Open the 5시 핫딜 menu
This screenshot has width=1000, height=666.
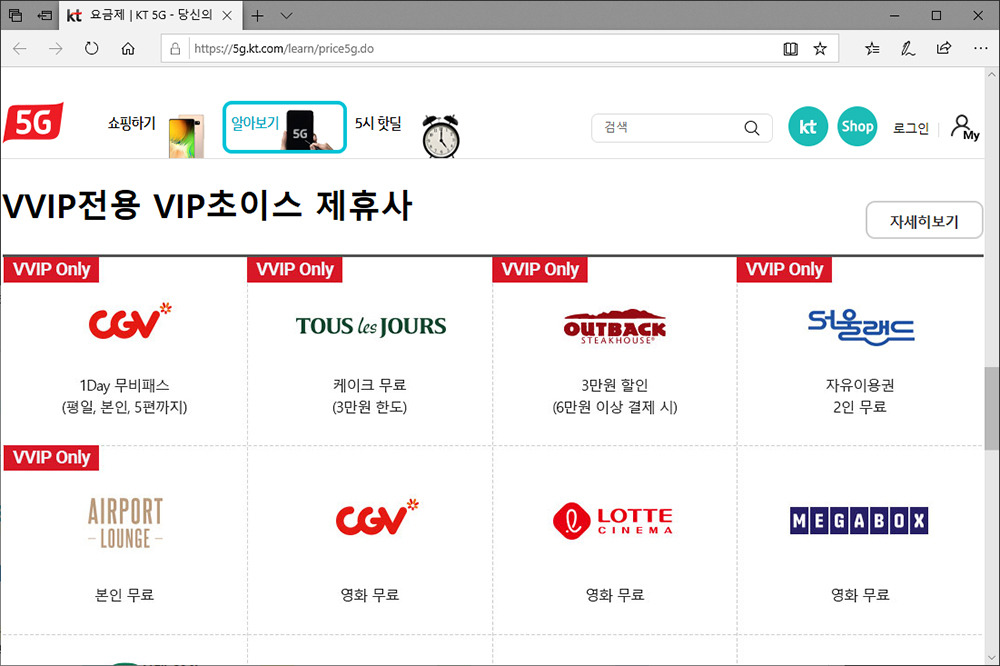[x=378, y=123]
